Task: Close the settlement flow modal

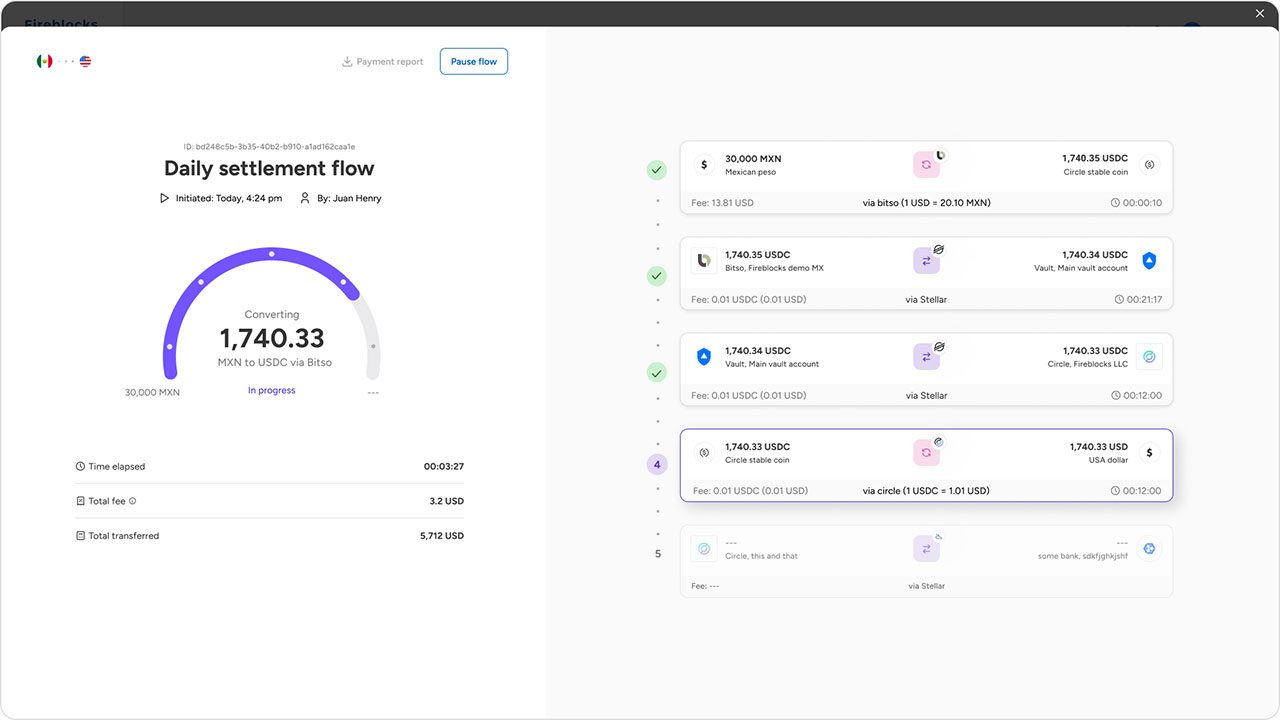Action: [1260, 13]
